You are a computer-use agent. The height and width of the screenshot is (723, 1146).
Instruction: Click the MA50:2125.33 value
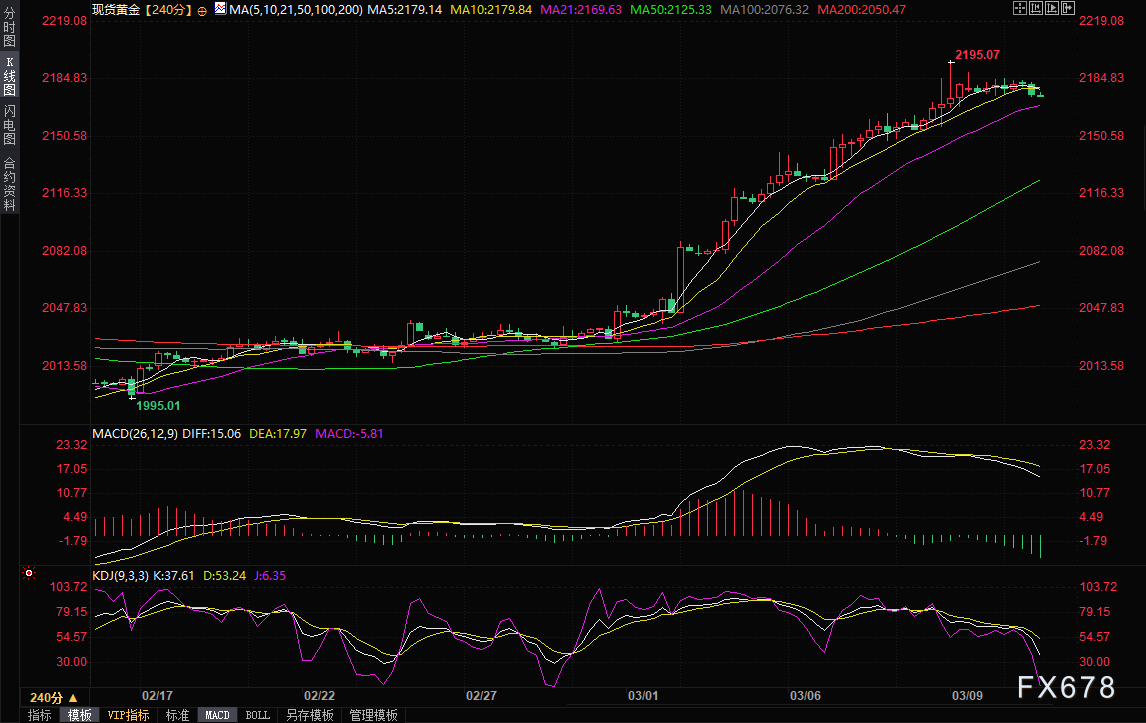click(x=671, y=10)
